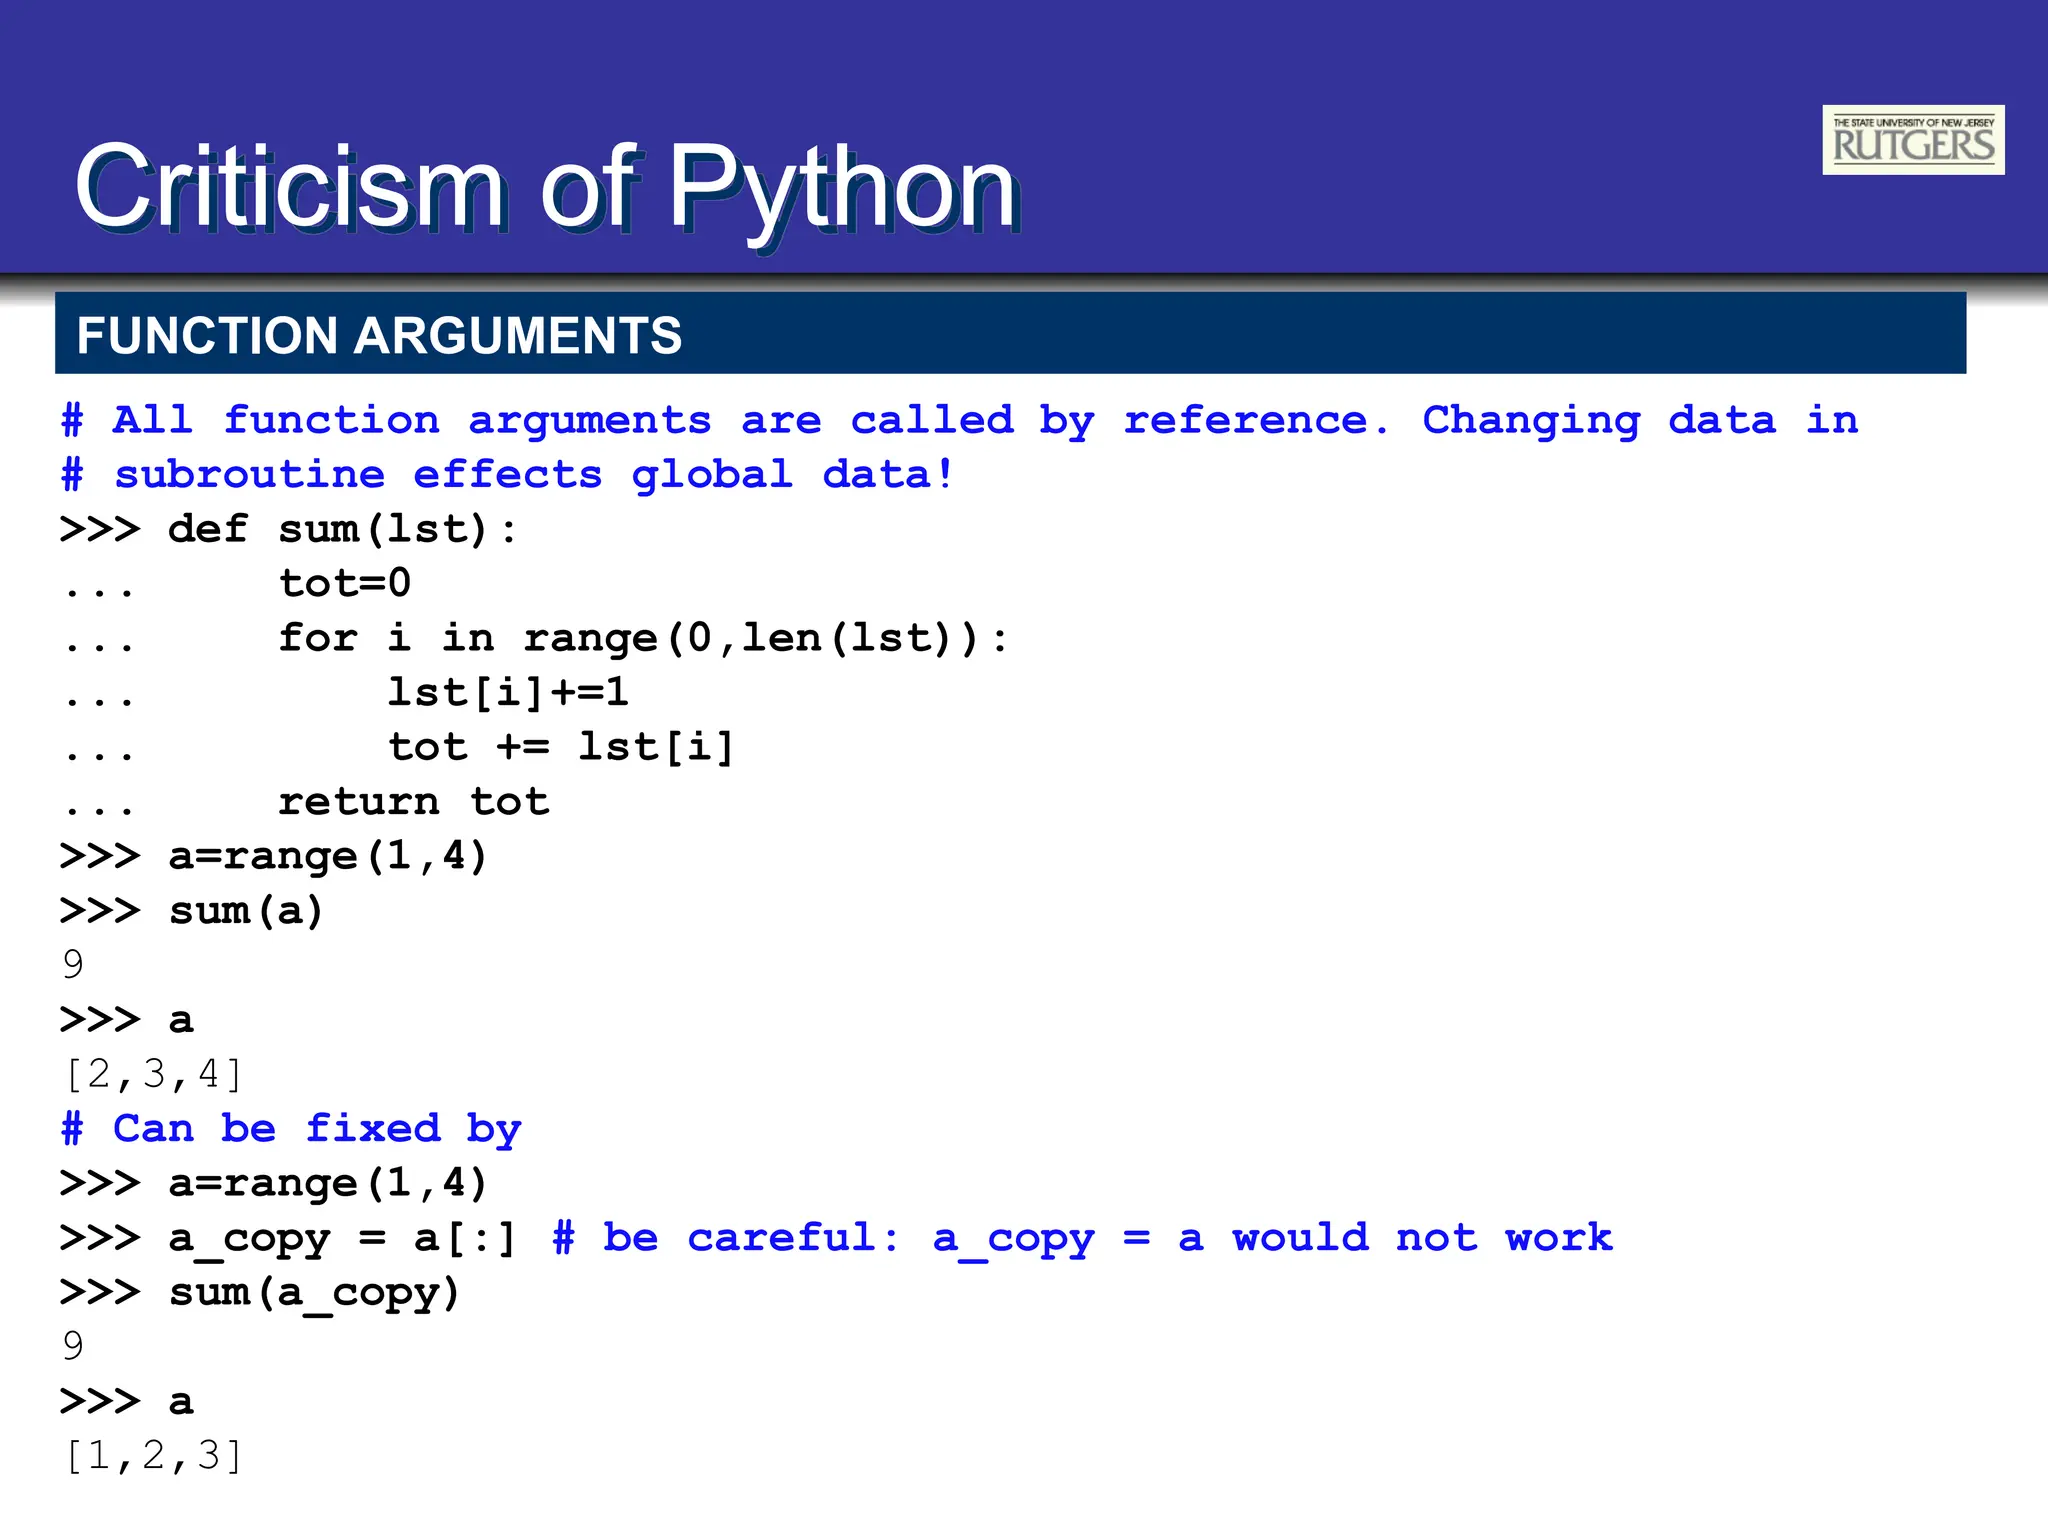The height and width of the screenshot is (1536, 2048).
Task: Click the Rutgers university logo
Action: [x=1913, y=140]
